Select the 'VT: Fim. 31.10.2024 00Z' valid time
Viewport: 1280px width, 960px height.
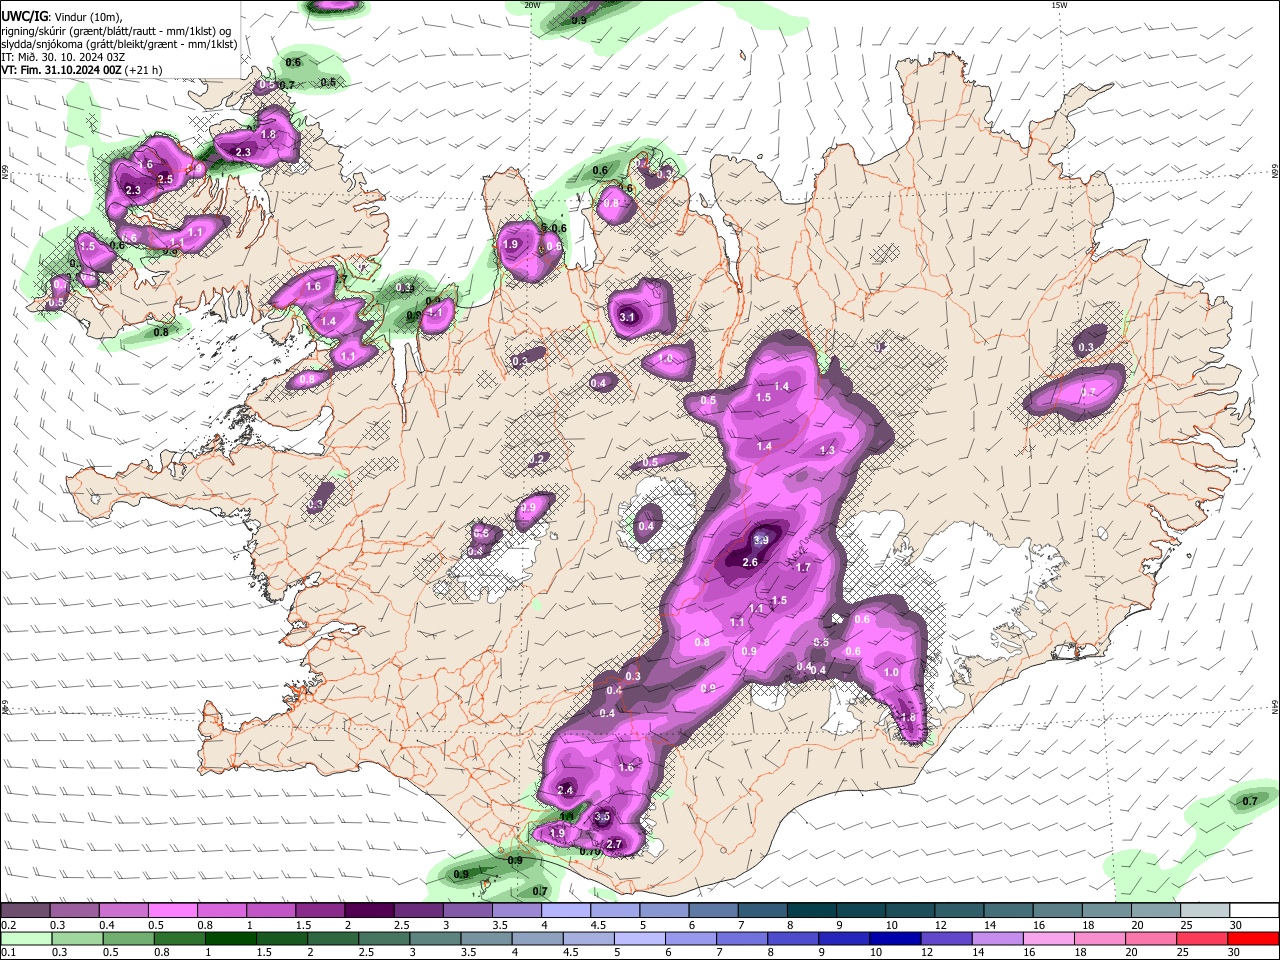[61, 70]
